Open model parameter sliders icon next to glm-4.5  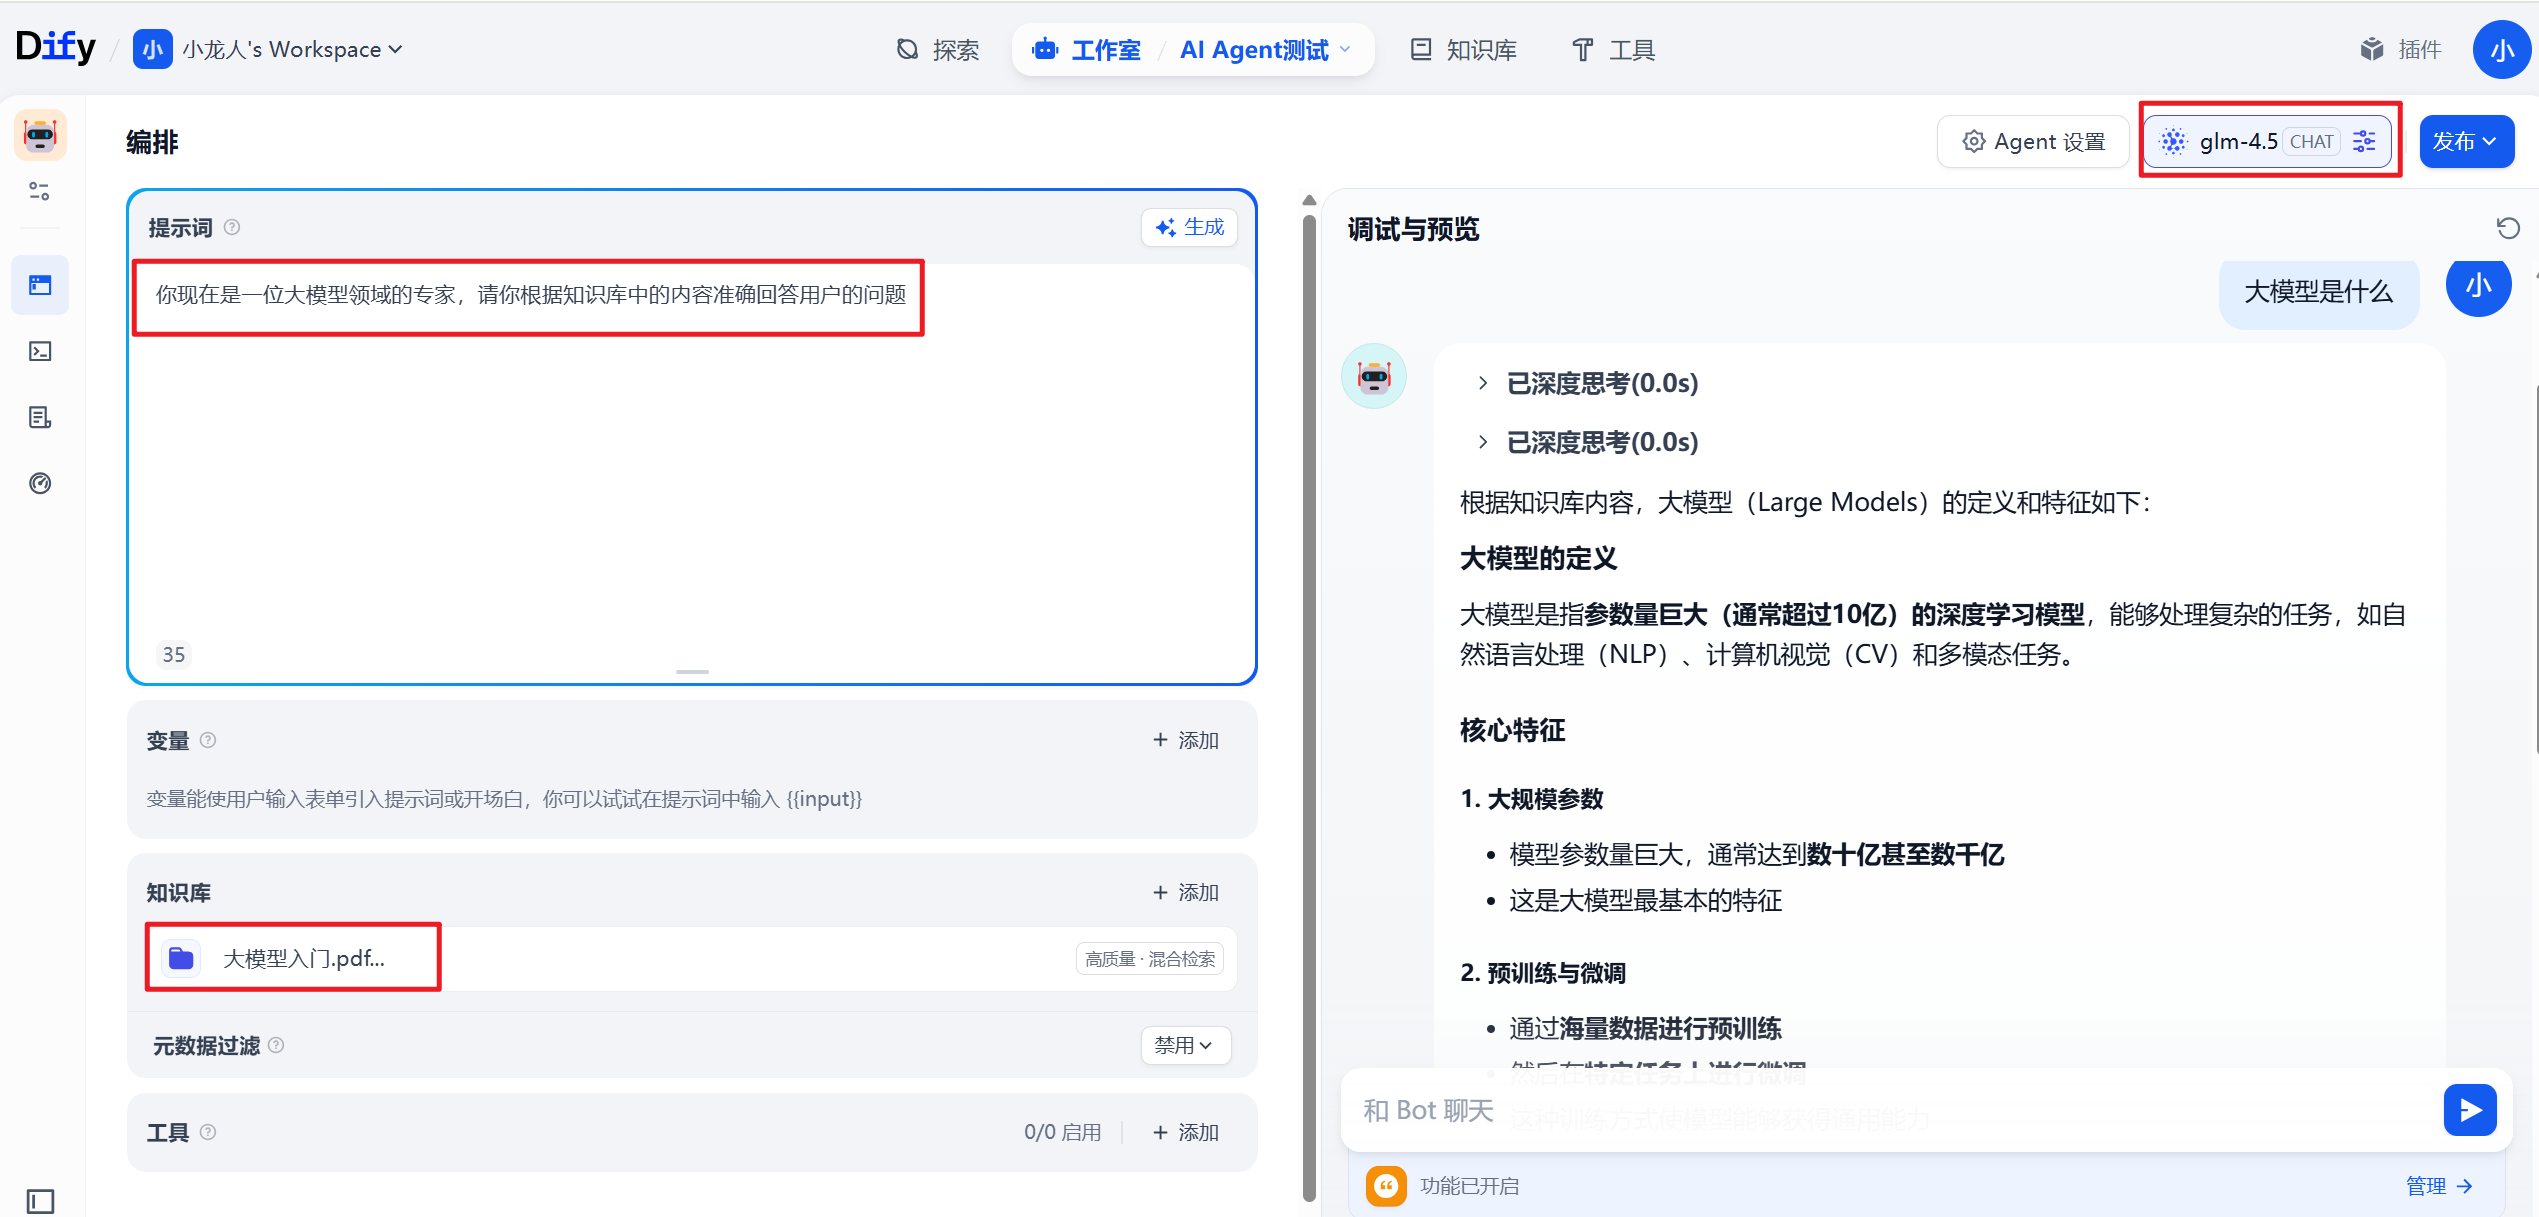(x=2364, y=141)
